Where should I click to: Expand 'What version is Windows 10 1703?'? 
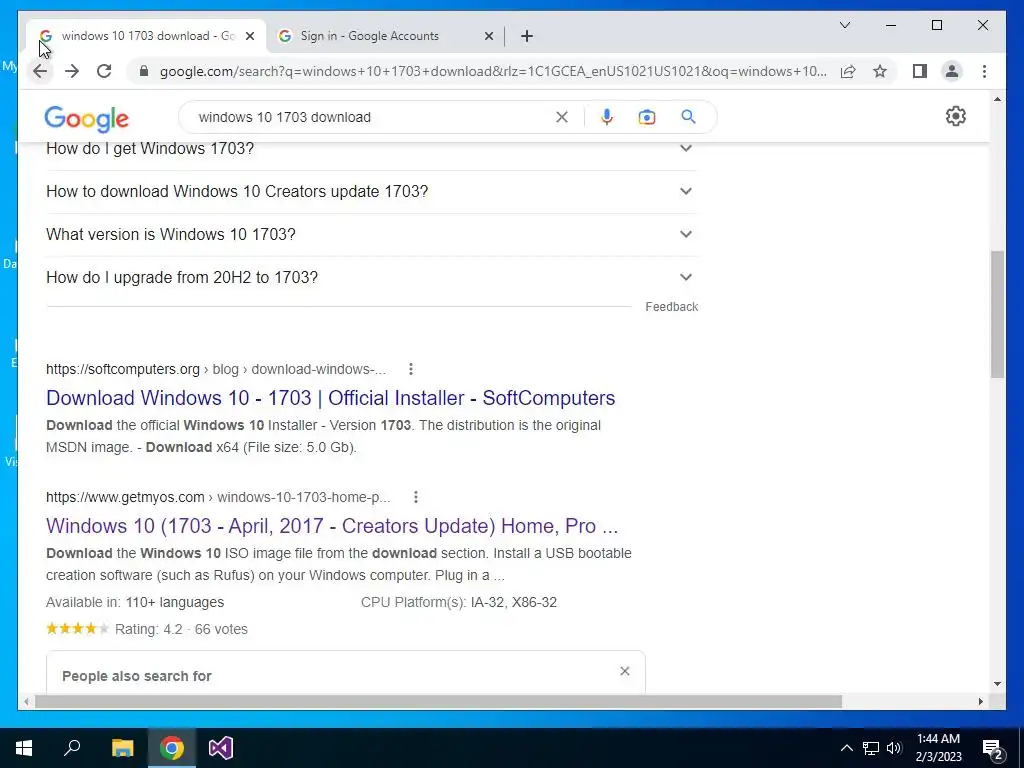(370, 234)
